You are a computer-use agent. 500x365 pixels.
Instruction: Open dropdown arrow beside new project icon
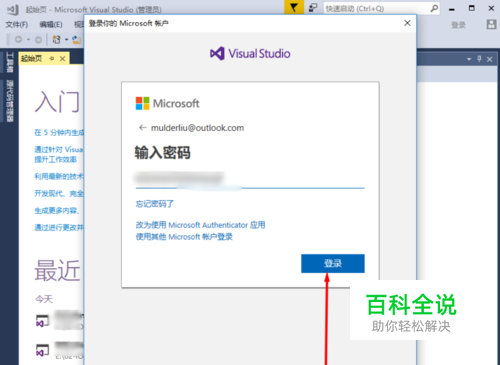[66, 40]
